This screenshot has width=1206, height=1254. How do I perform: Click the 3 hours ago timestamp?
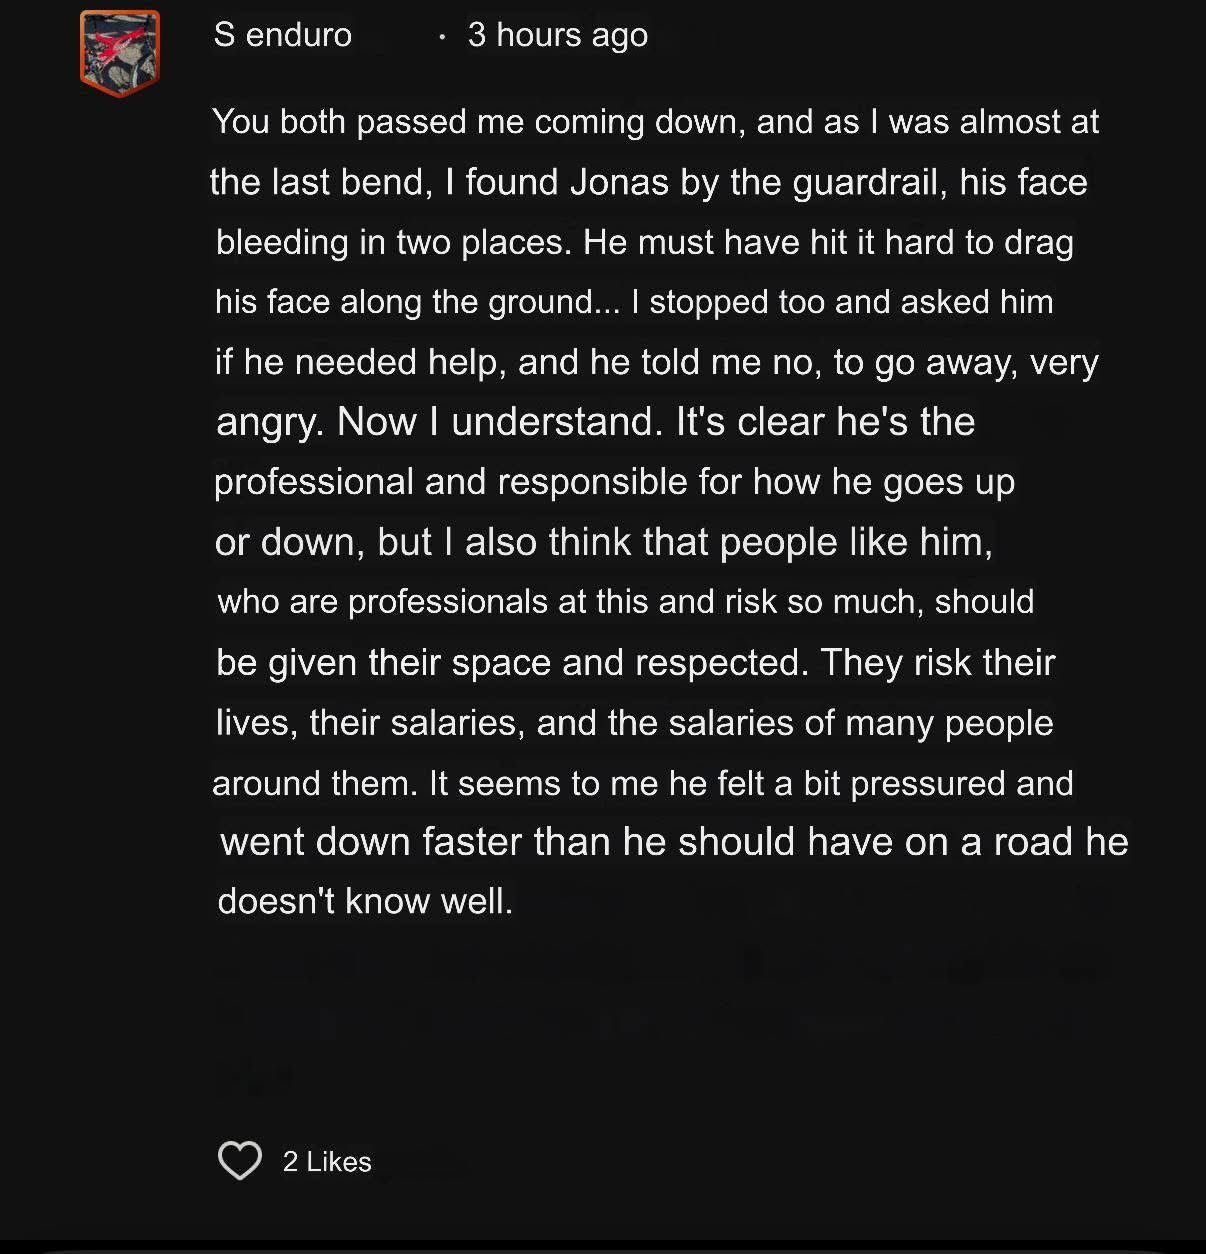tap(558, 35)
